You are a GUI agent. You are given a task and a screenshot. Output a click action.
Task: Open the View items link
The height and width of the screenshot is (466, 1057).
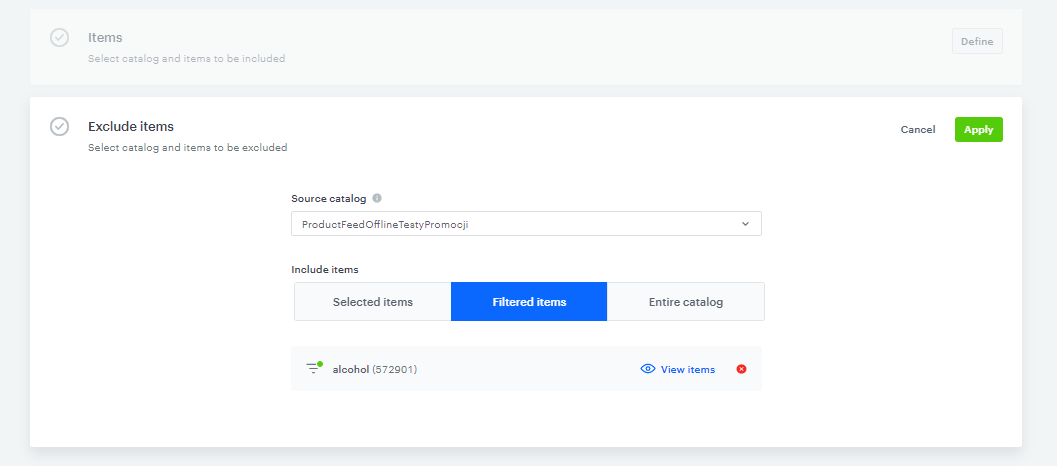(688, 370)
